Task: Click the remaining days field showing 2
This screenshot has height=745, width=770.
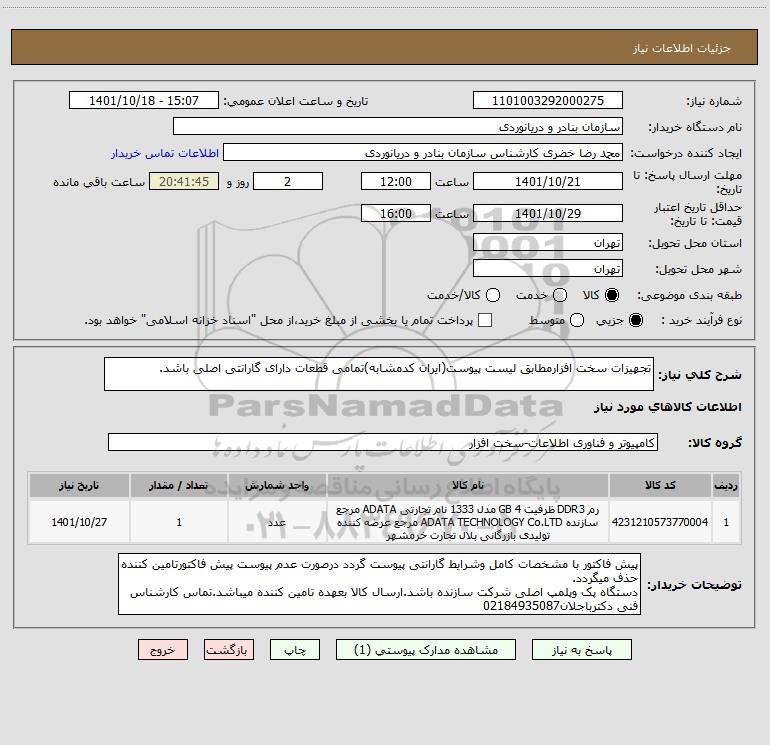Action: pos(288,181)
